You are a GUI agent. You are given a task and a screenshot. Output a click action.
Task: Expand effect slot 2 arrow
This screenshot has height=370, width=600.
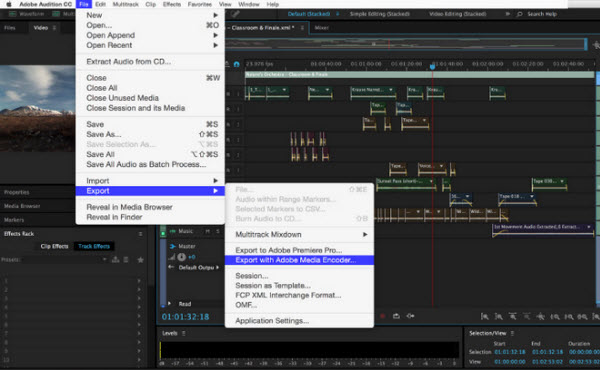(x=139, y=290)
